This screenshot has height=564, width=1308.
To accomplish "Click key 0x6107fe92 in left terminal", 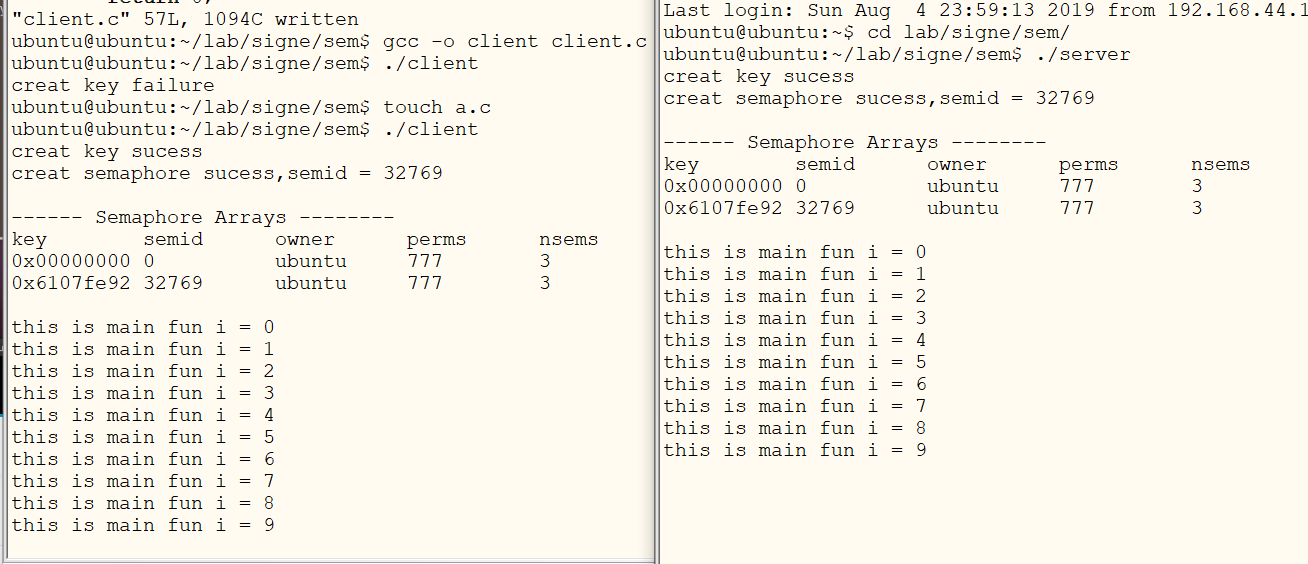I will coord(71,284).
